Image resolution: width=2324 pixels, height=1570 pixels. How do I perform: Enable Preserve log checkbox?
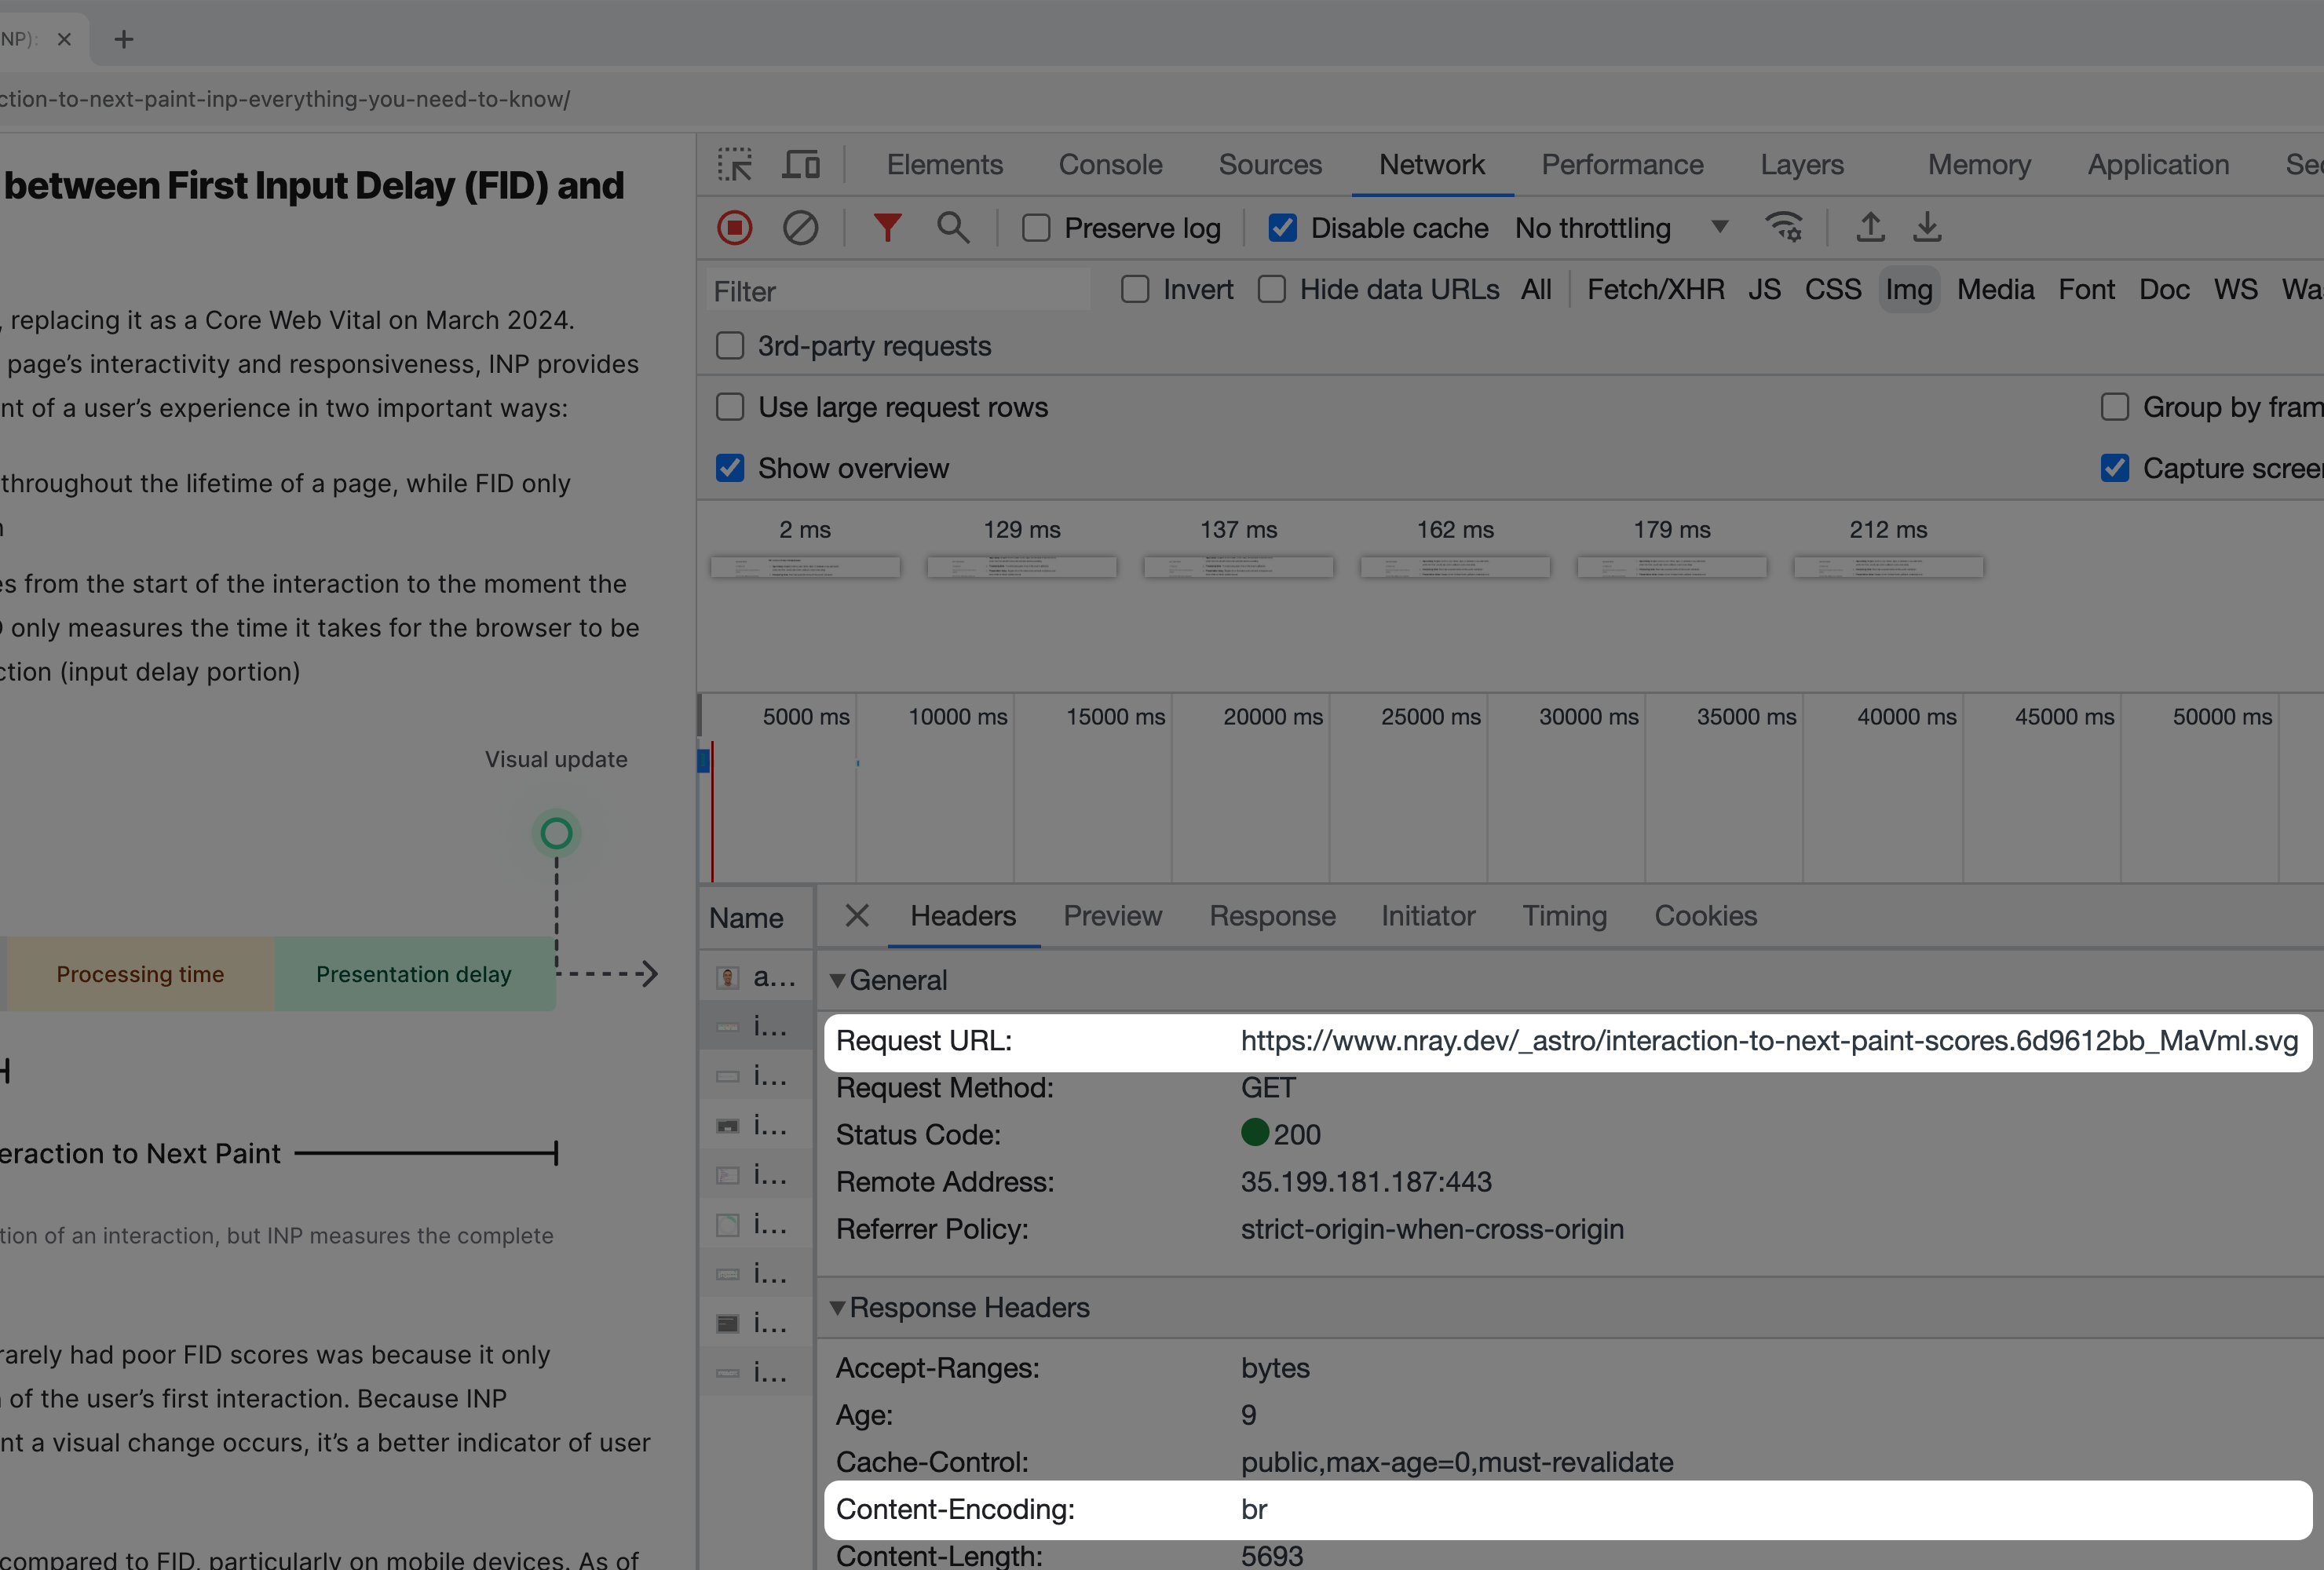coord(1036,229)
